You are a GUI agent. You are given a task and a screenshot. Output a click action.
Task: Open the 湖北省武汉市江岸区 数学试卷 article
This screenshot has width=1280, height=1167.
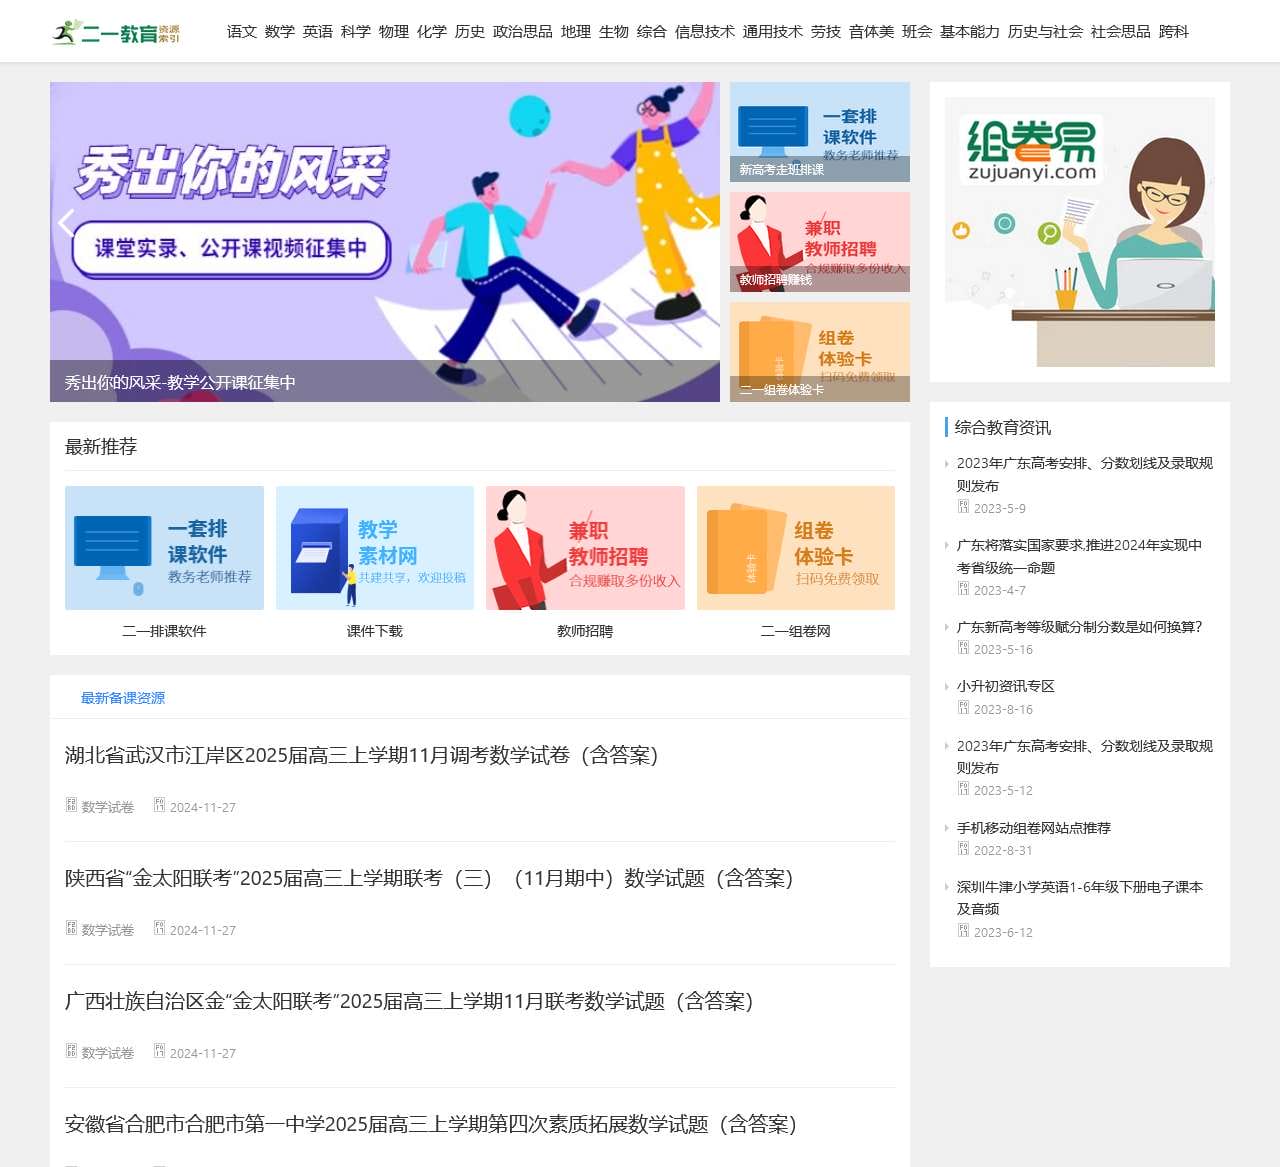tap(362, 755)
